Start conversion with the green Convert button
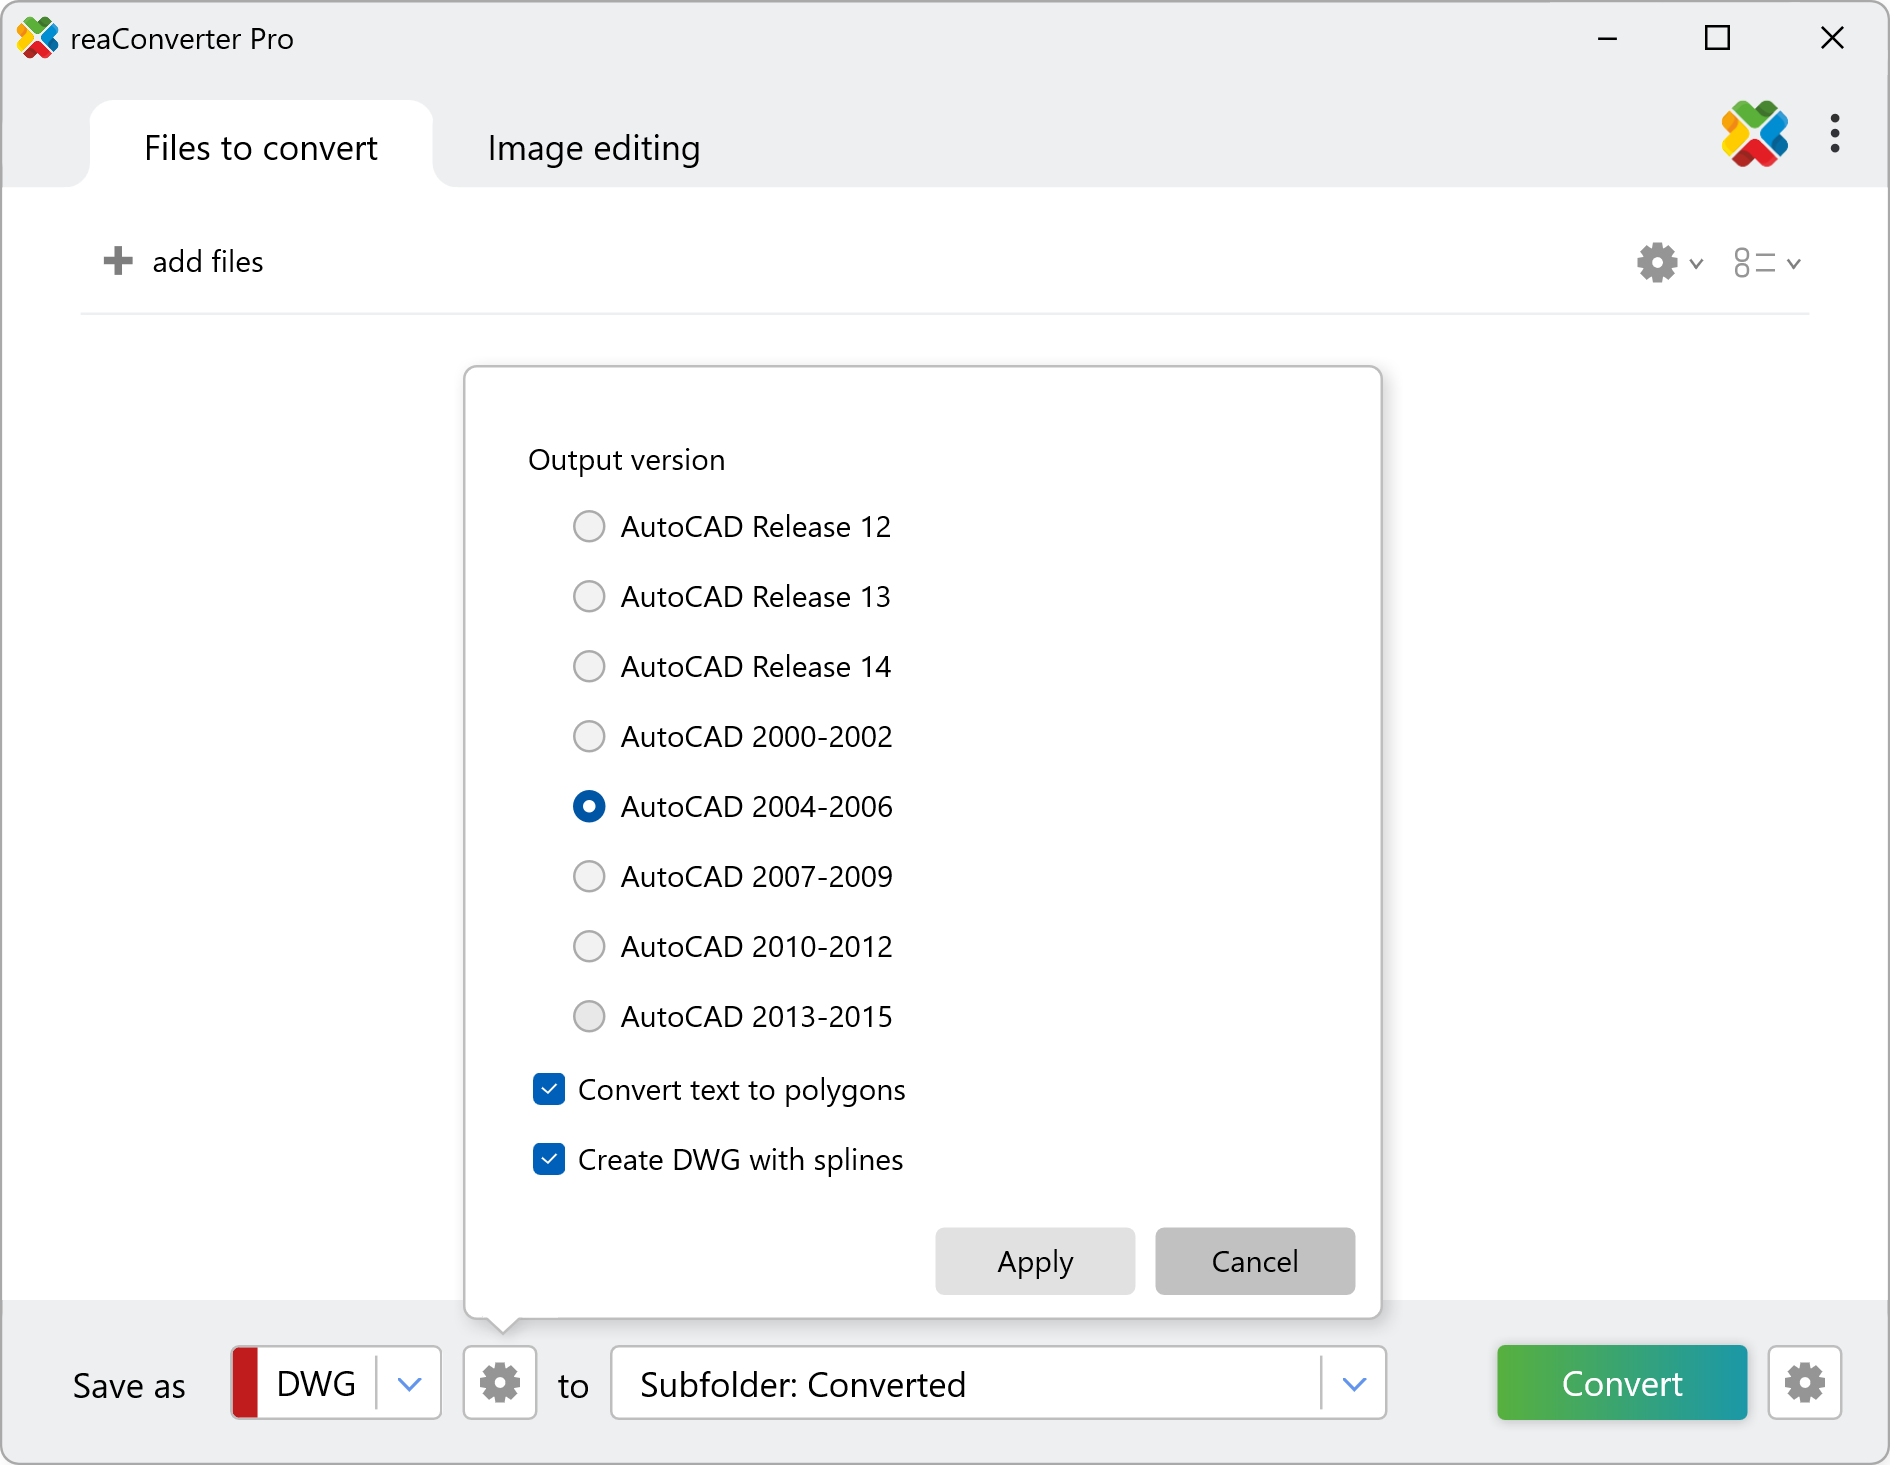1890x1465 pixels. (1621, 1383)
